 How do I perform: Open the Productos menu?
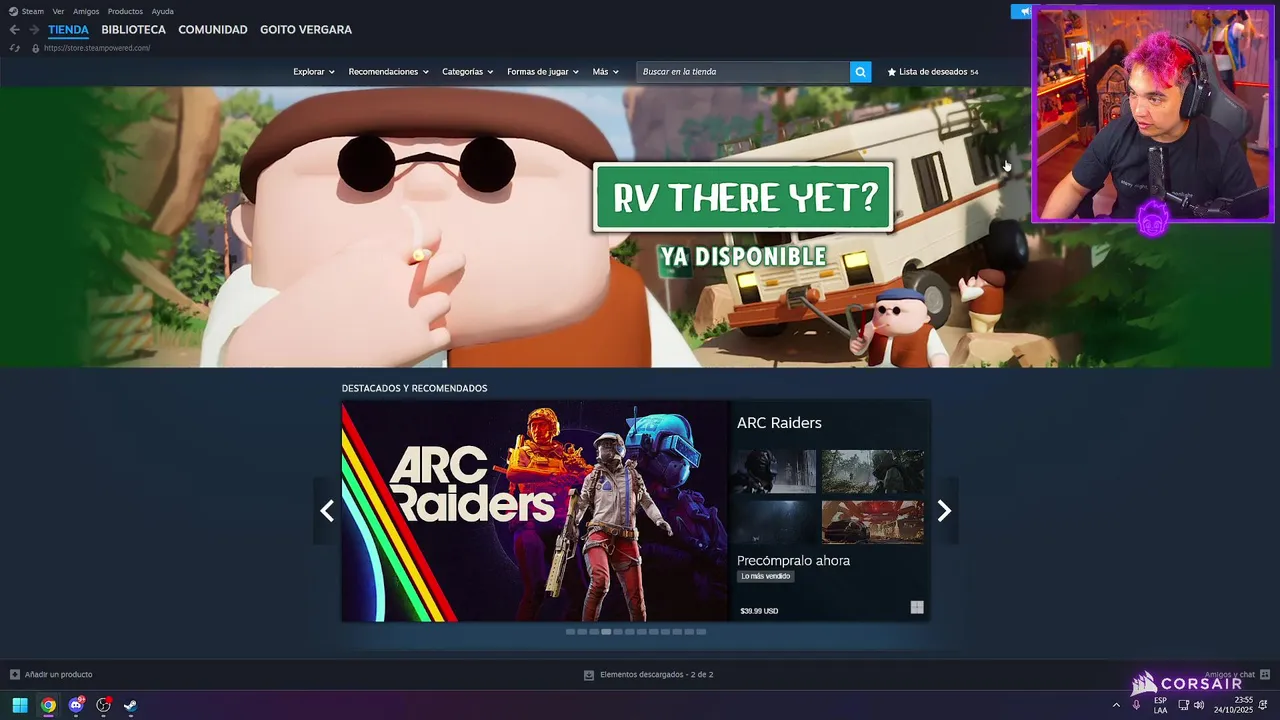click(x=125, y=12)
